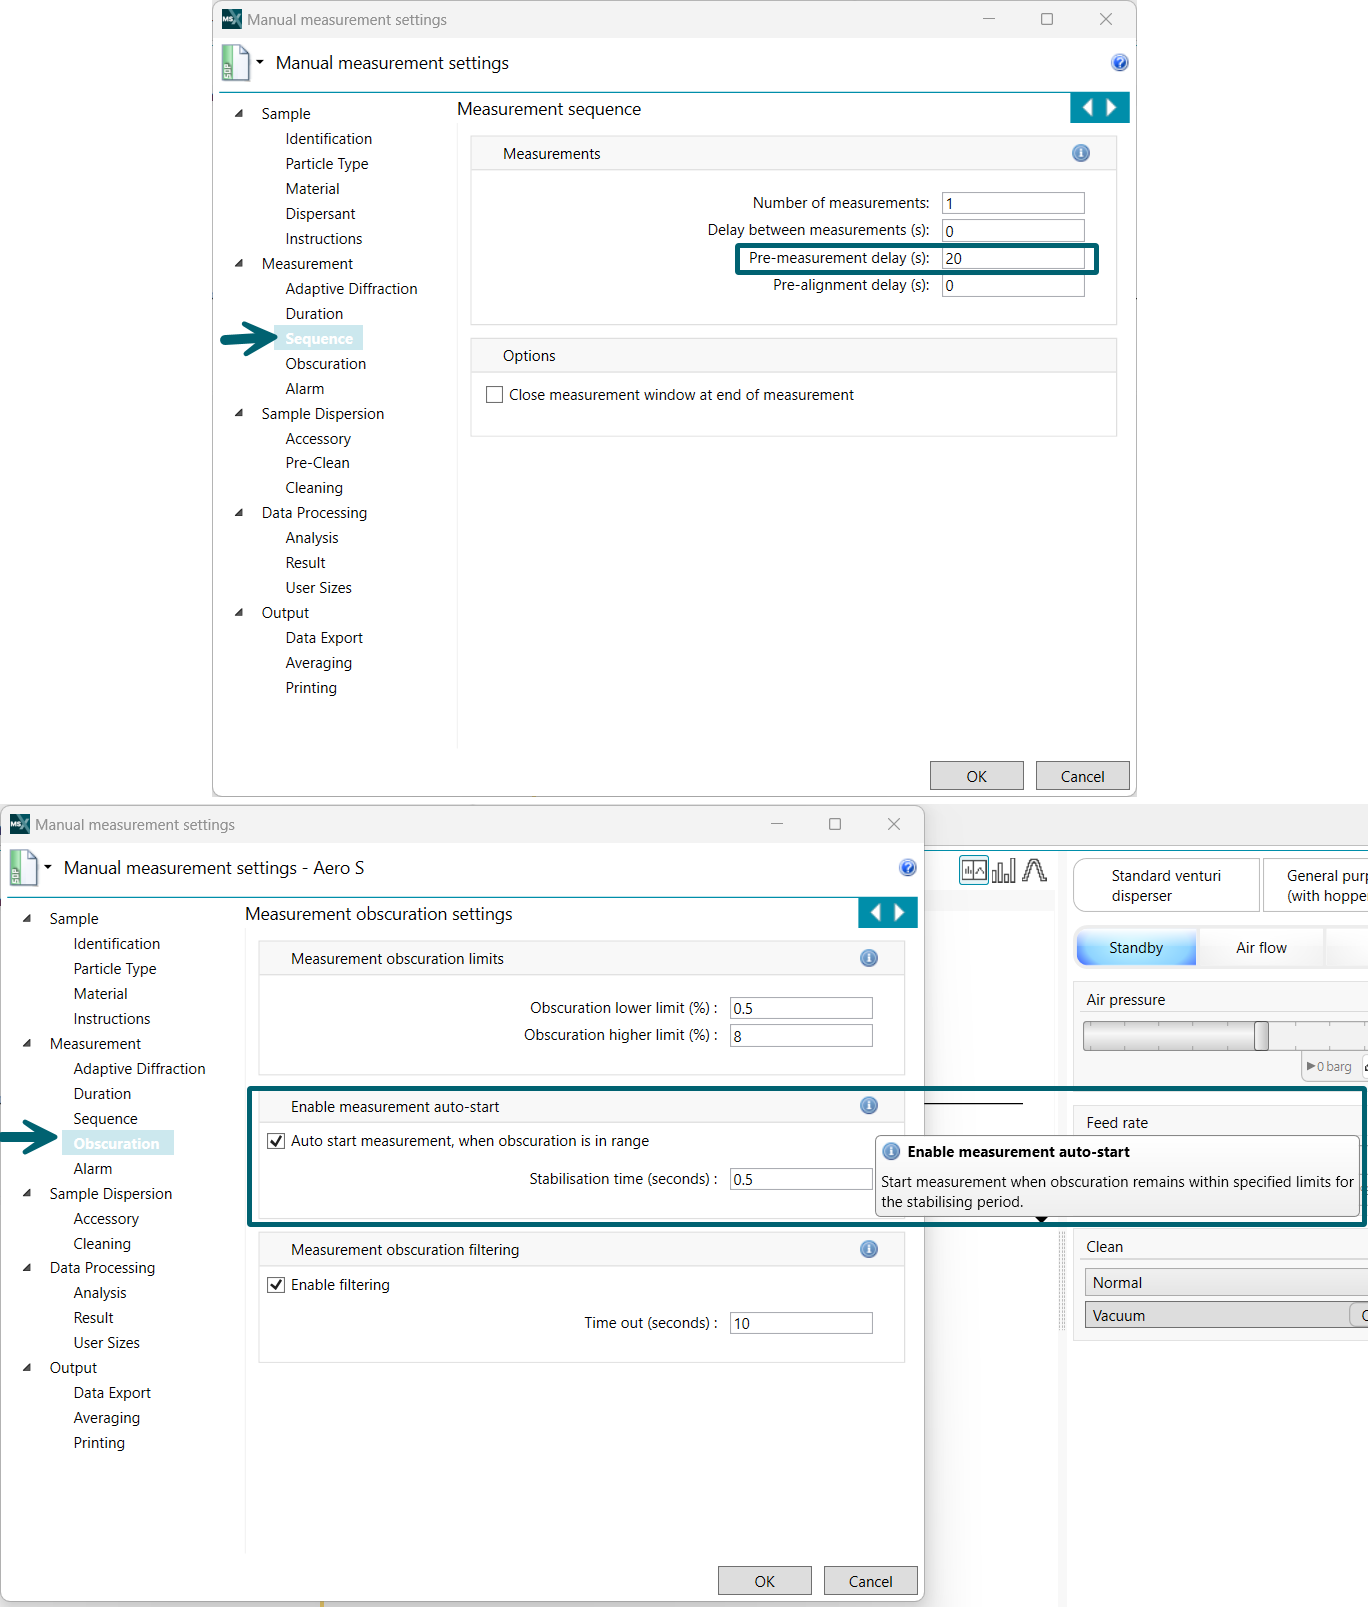Toggle Close measurement window at end checkbox
This screenshot has width=1368, height=1607.
tap(494, 395)
